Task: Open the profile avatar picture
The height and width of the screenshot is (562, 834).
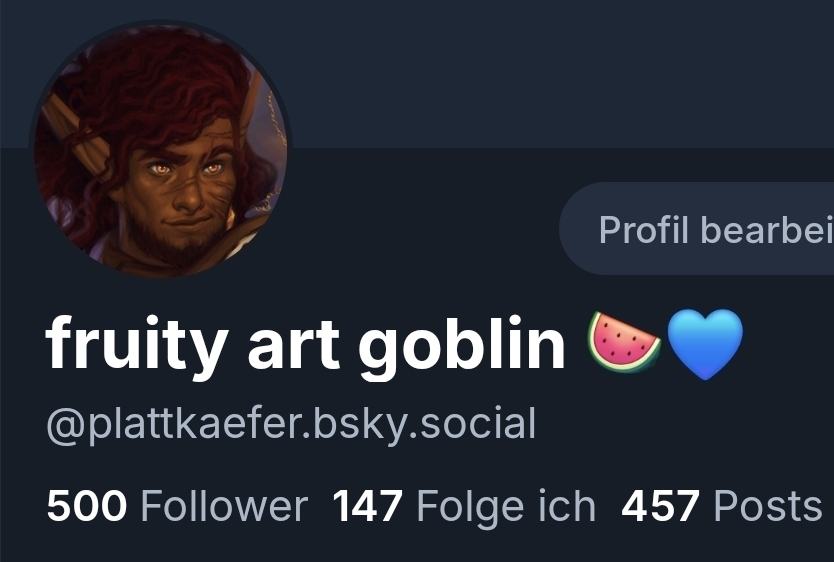Action: [160, 151]
